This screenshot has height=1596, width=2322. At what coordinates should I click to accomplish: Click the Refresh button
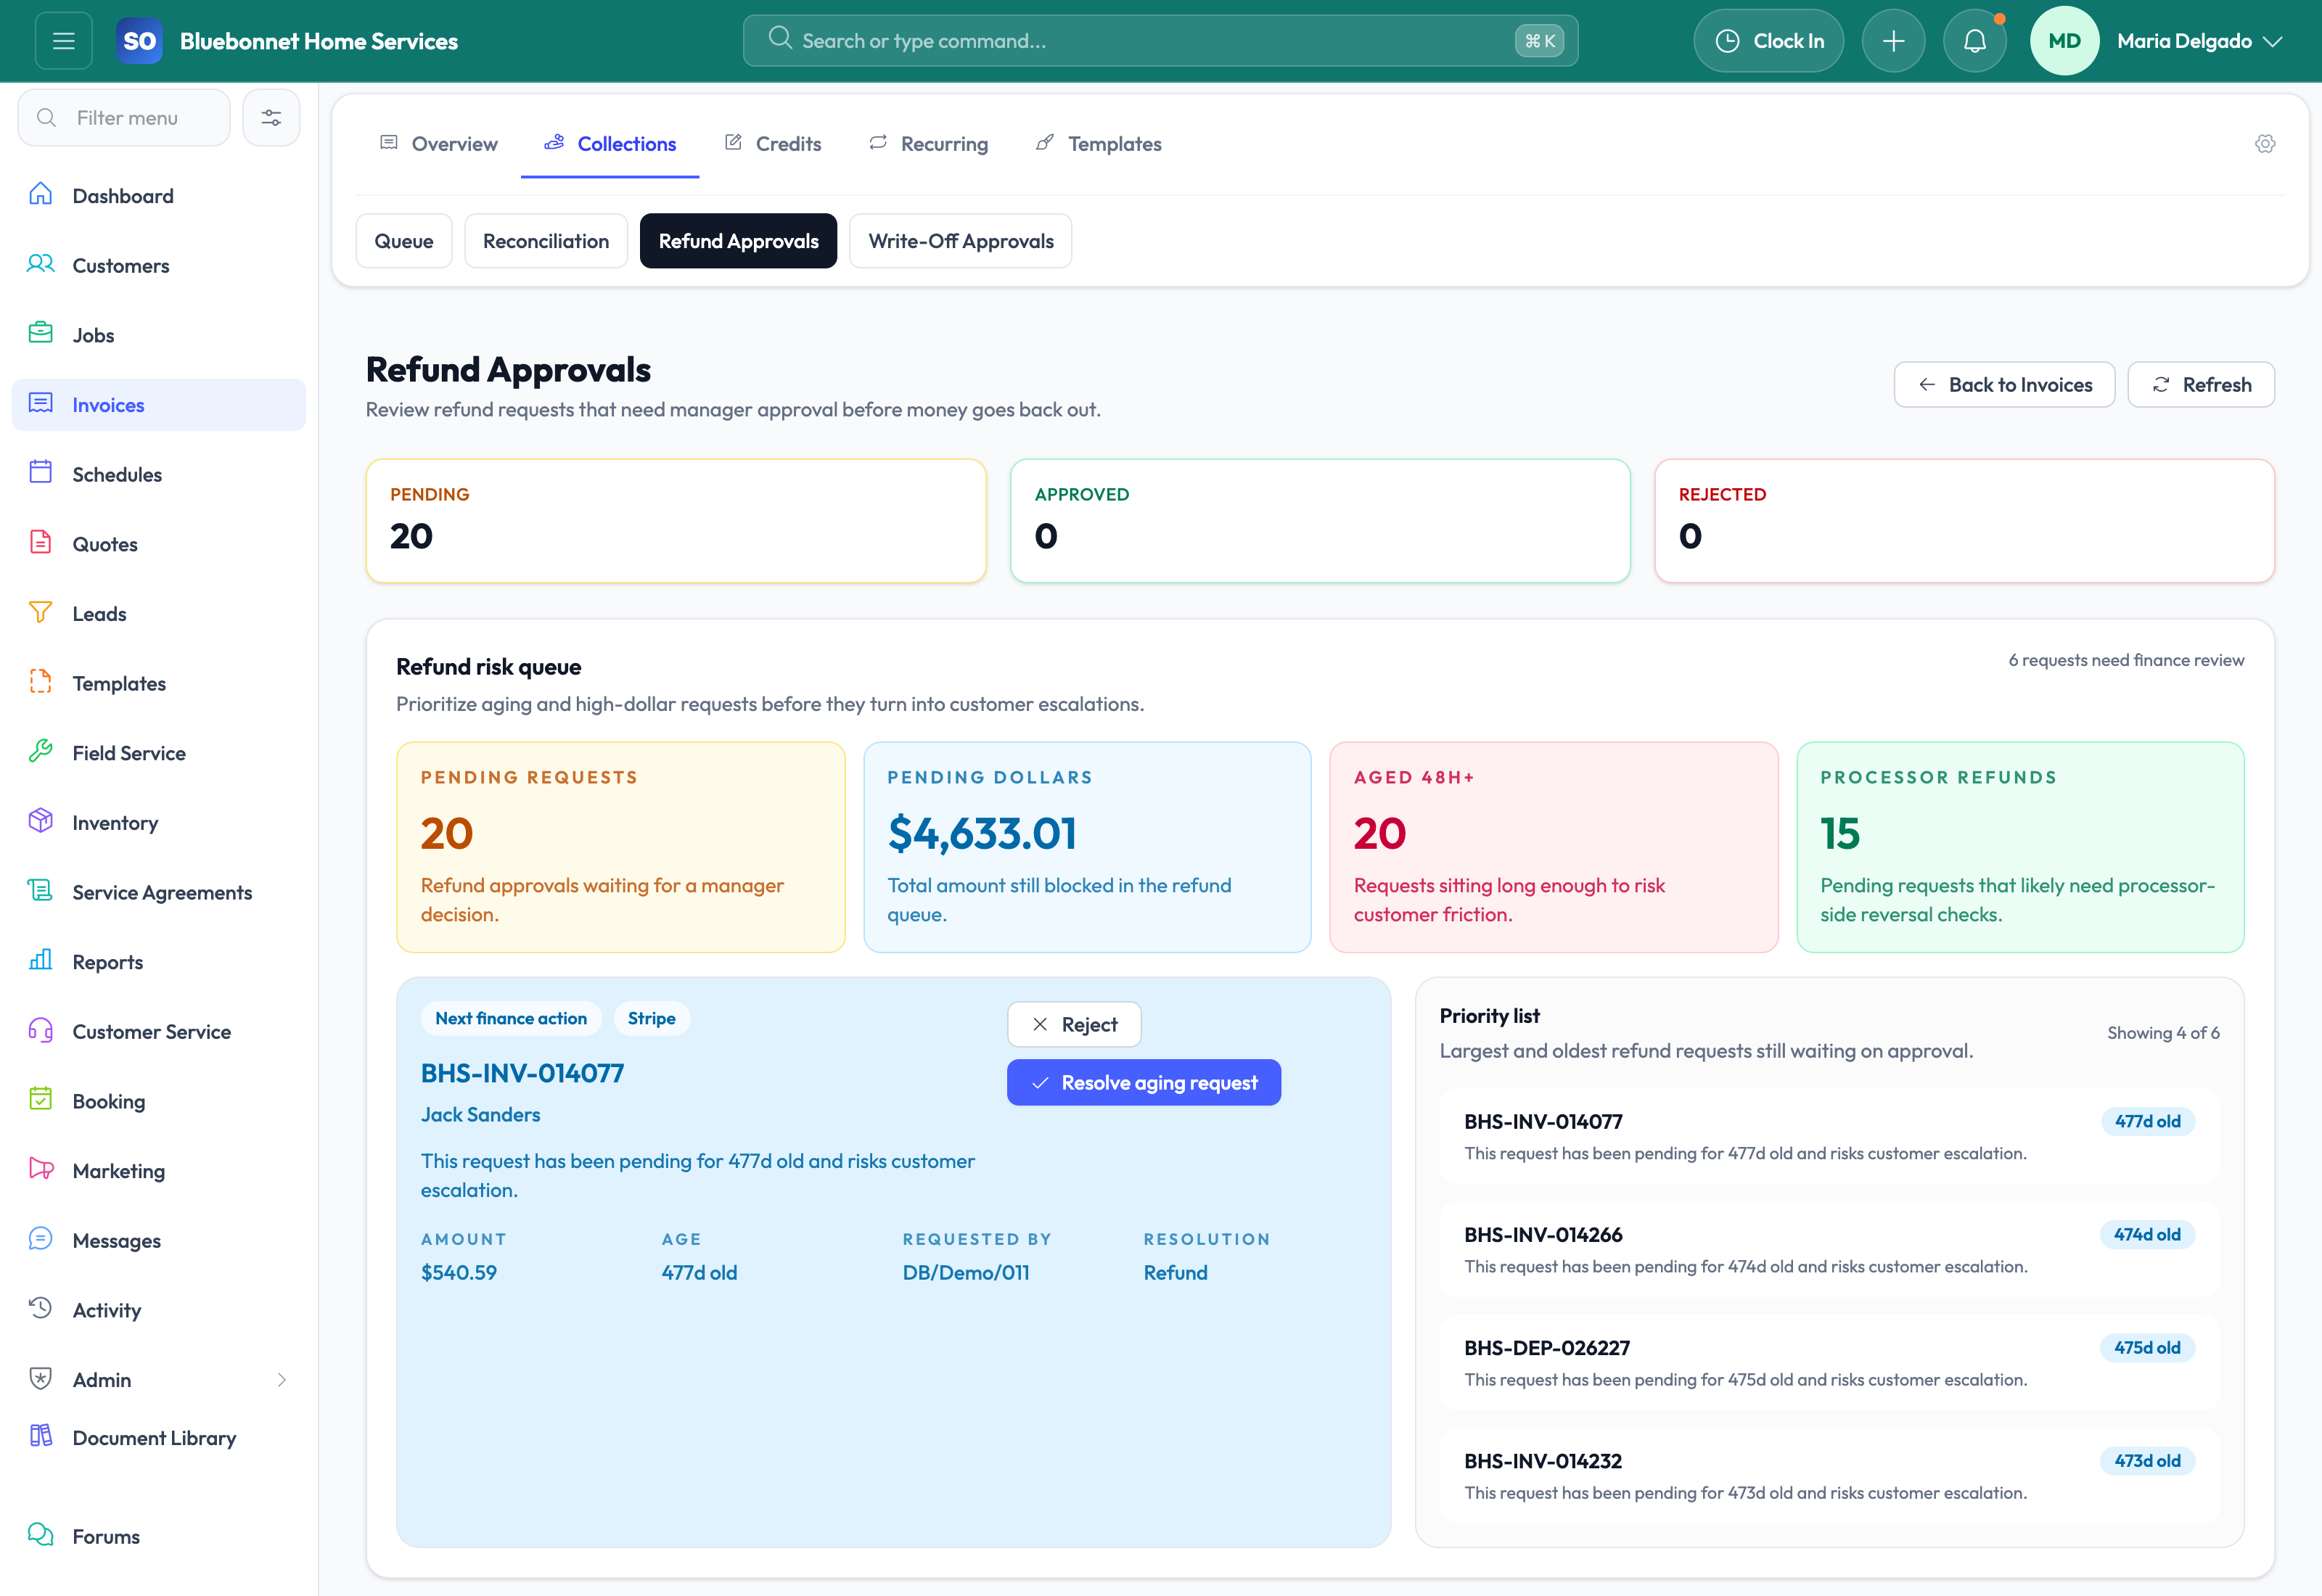coord(2201,385)
